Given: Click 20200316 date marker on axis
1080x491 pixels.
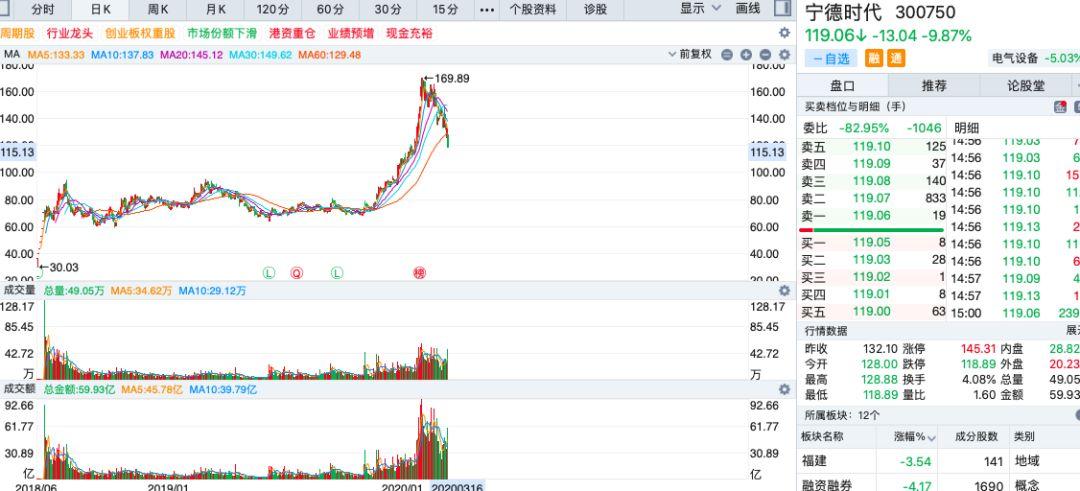Looking at the screenshot, I should pos(457,486).
